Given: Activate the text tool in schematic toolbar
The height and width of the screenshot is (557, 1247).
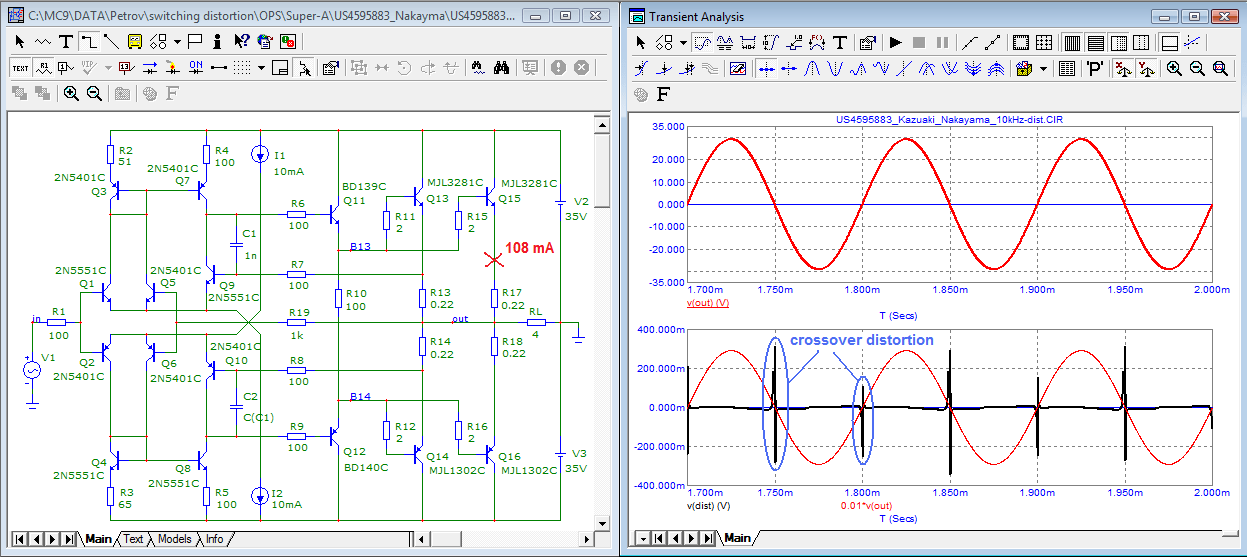Looking at the screenshot, I should pos(65,41).
